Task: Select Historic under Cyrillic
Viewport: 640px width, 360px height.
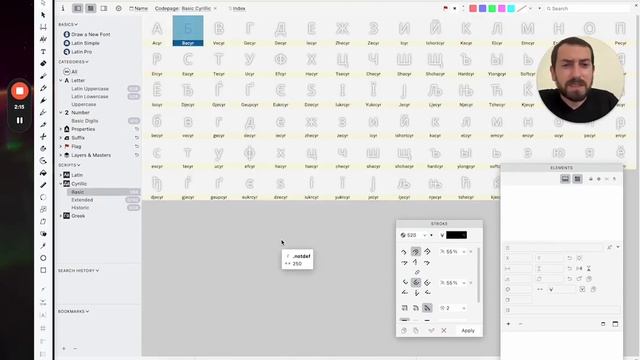Action: click(x=80, y=207)
